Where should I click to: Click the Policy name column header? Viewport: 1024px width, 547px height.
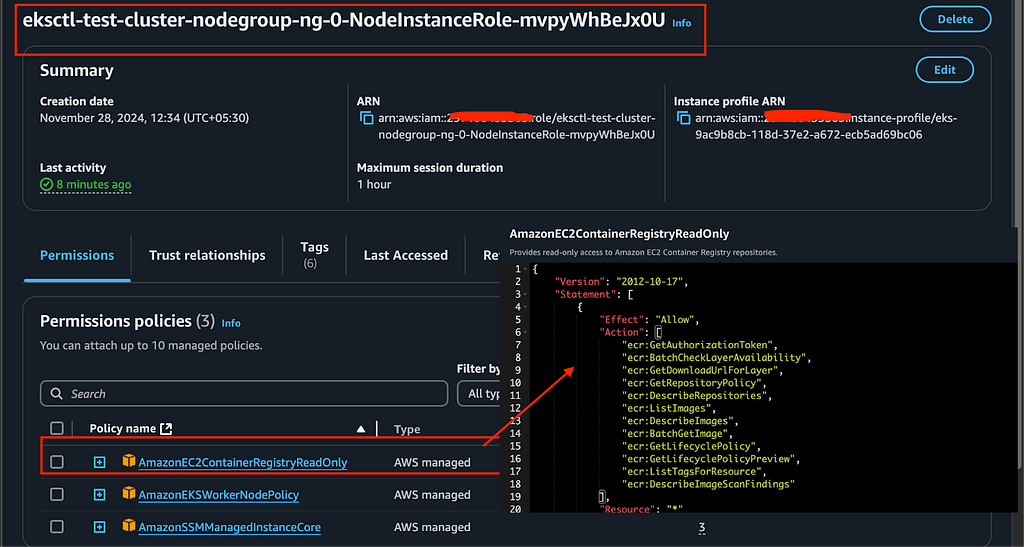click(122, 428)
